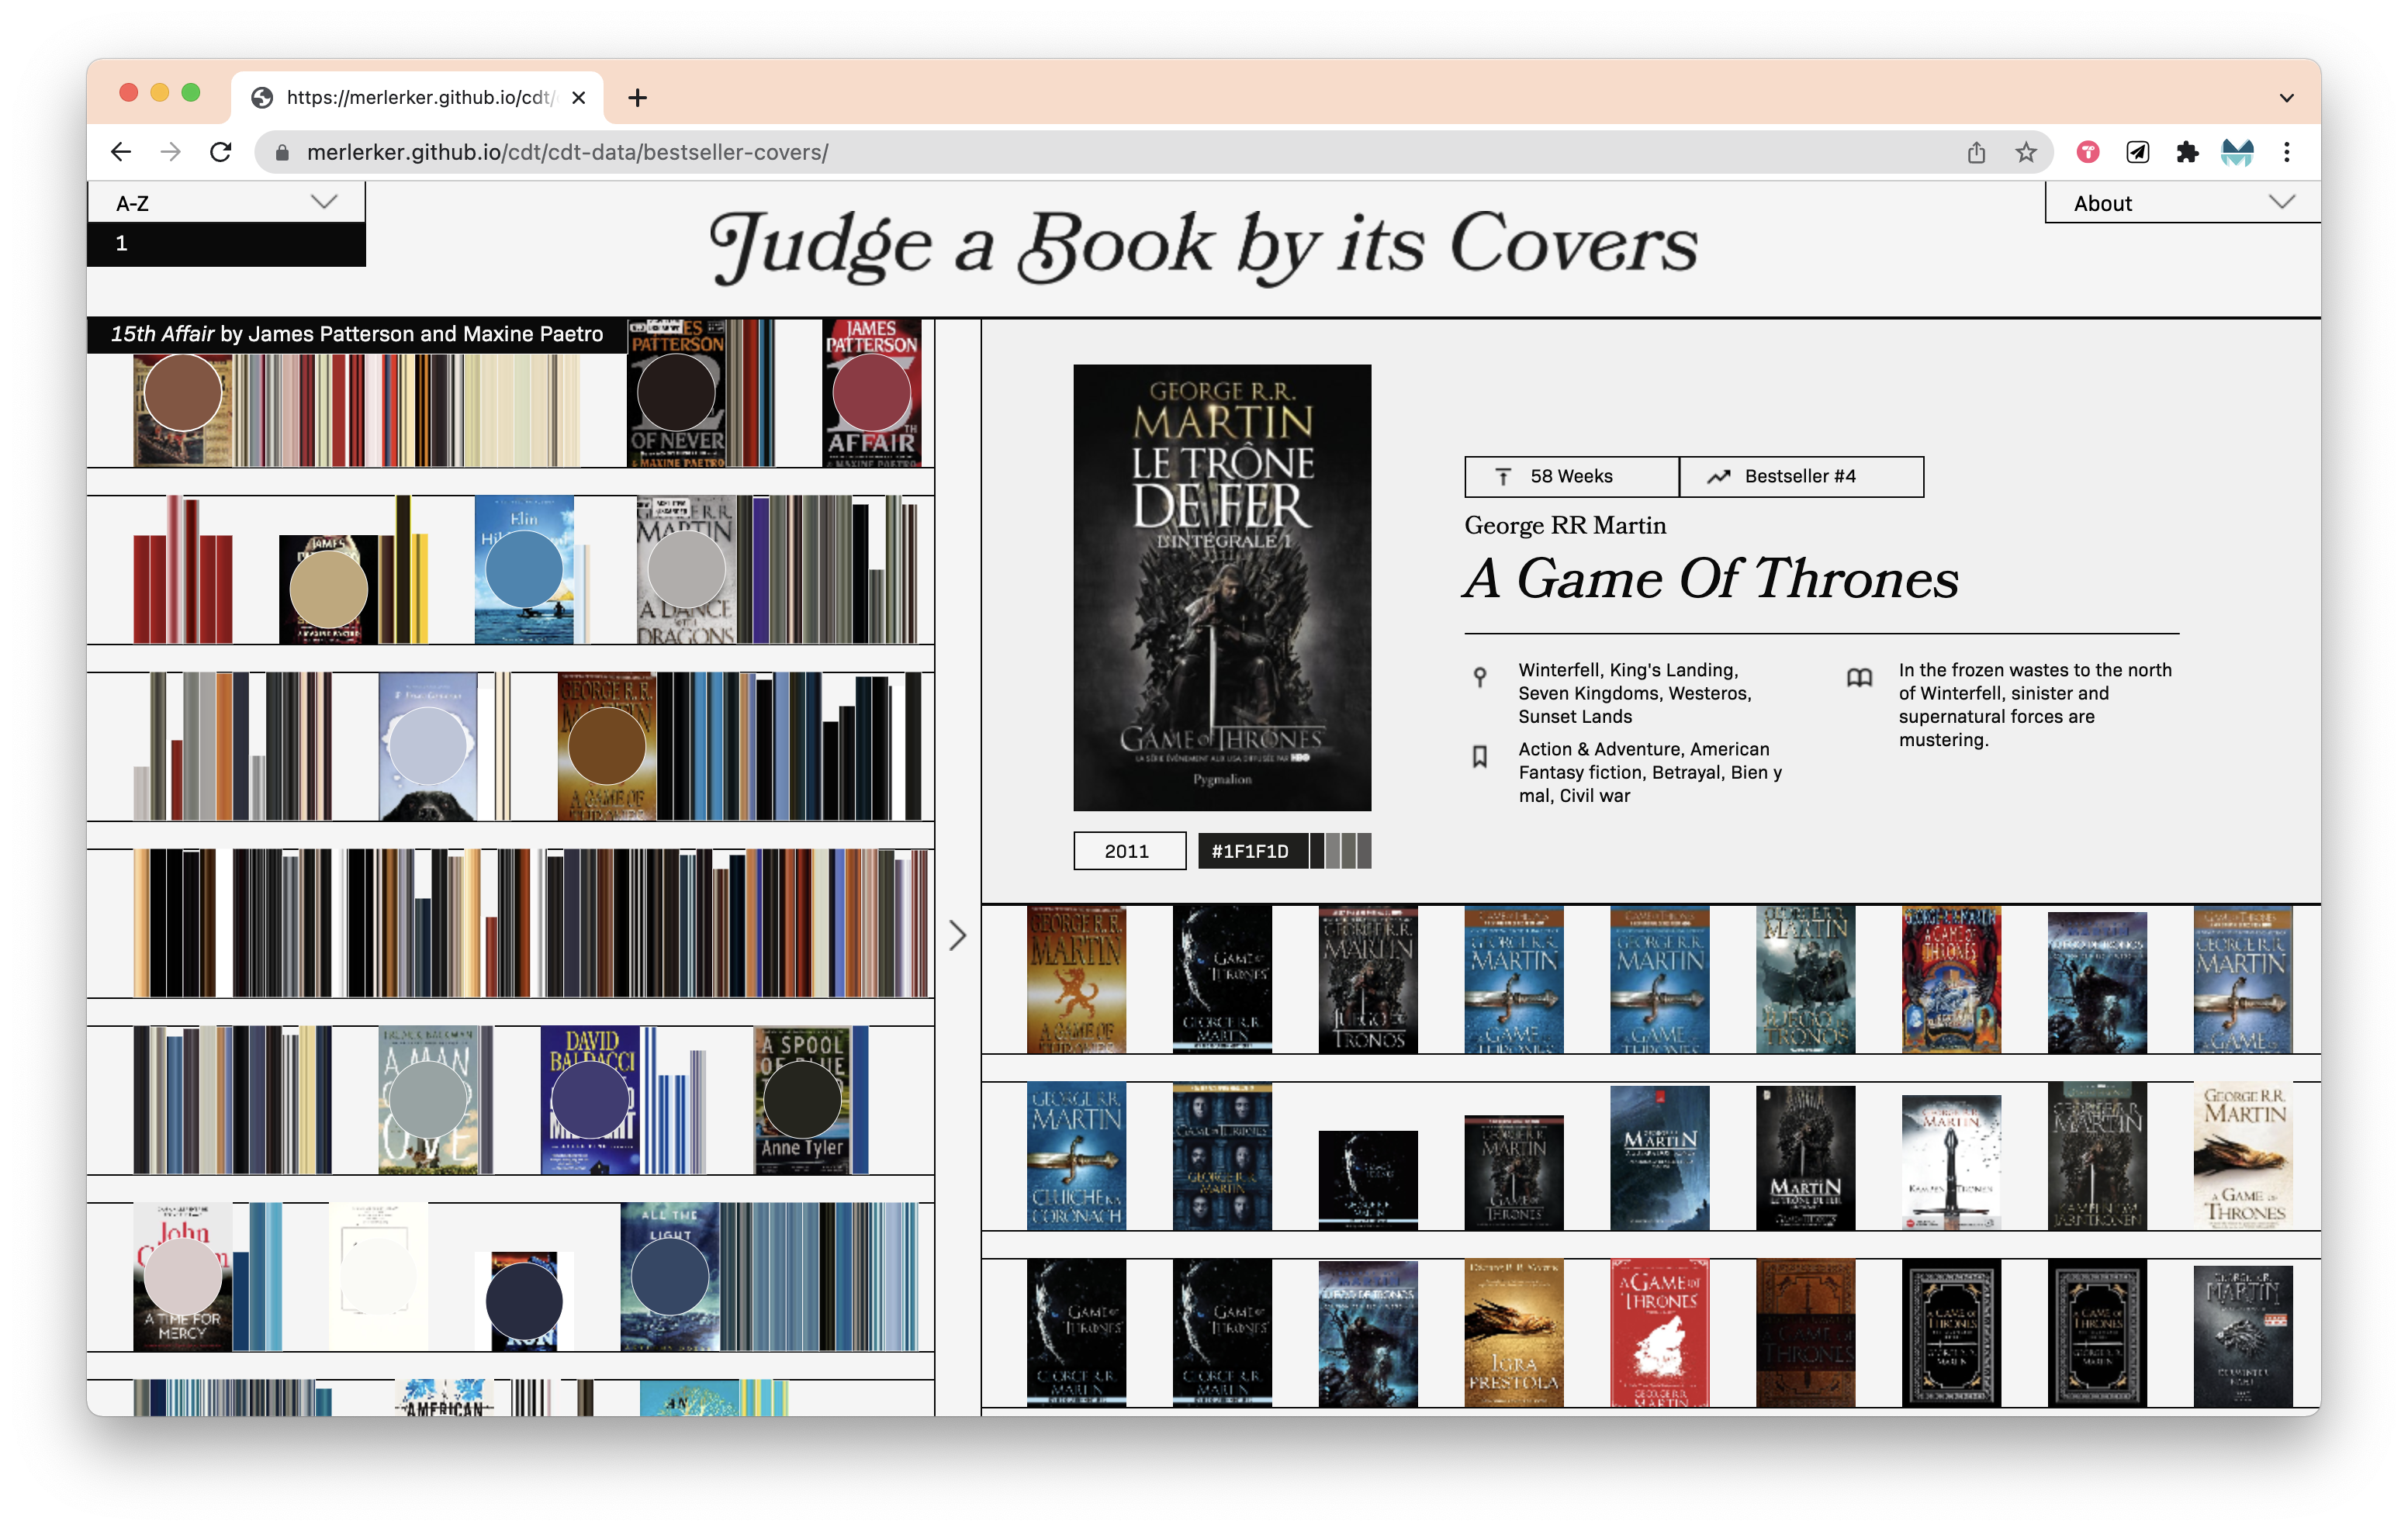
Task: Click the Action & Adventure genres text
Action: click(x=1650, y=772)
